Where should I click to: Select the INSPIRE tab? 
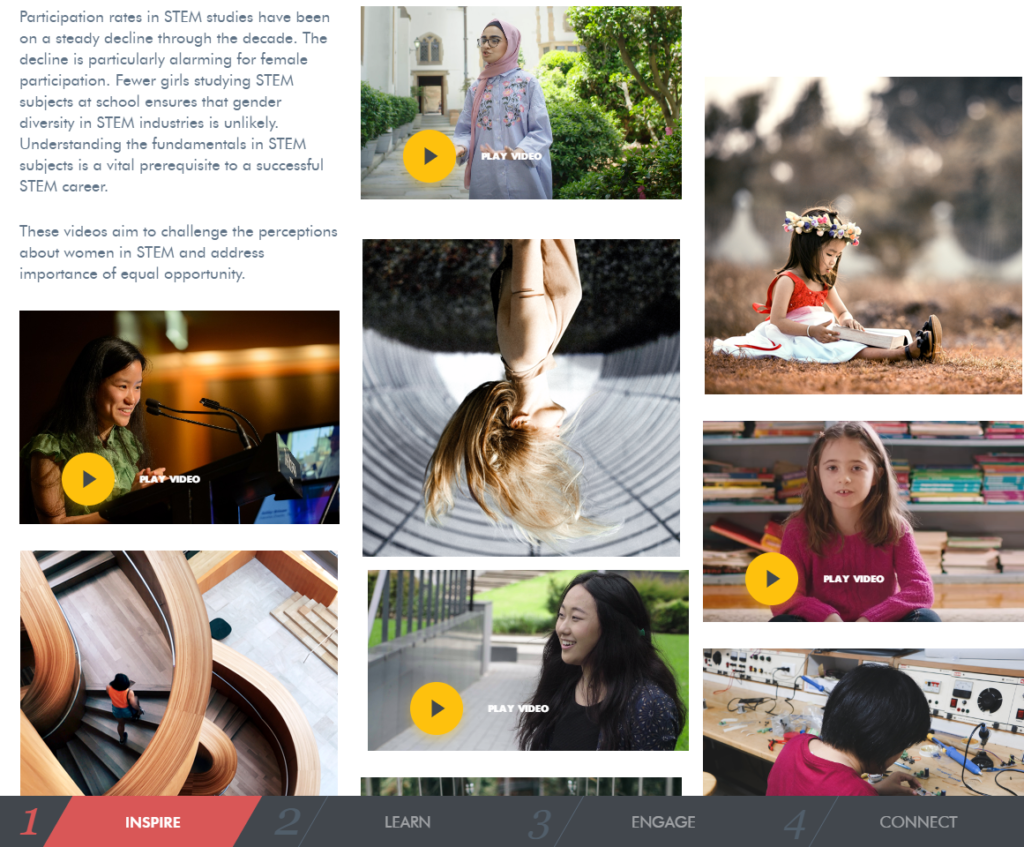[x=153, y=822]
